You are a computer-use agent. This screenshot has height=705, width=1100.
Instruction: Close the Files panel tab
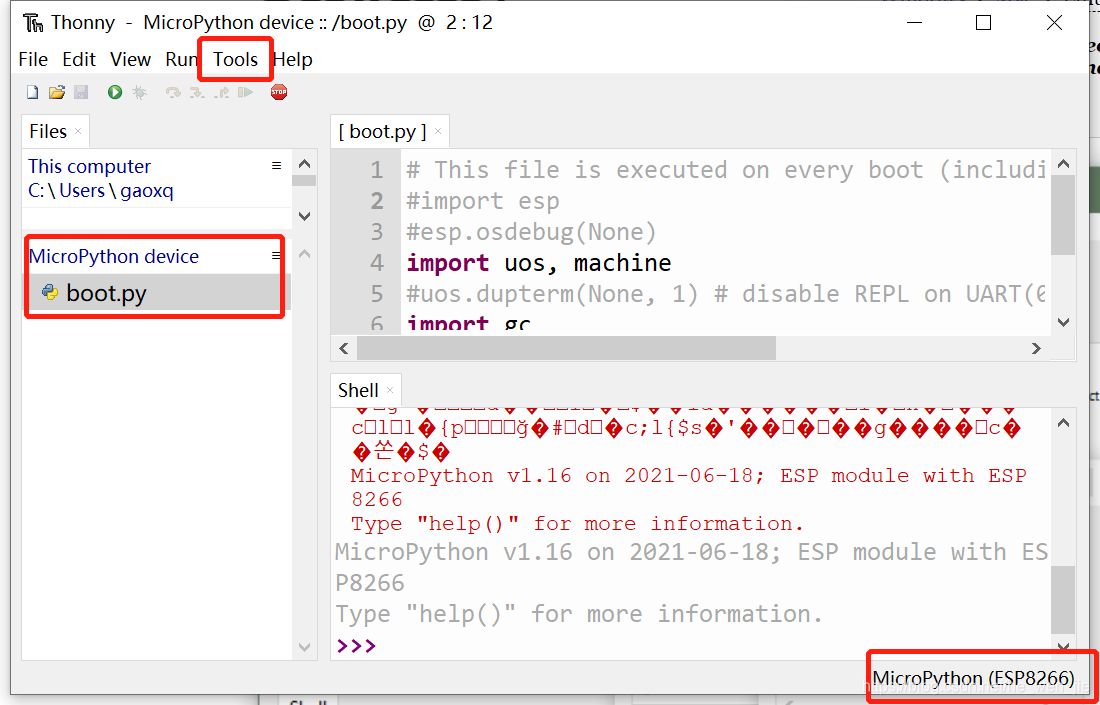[78, 131]
